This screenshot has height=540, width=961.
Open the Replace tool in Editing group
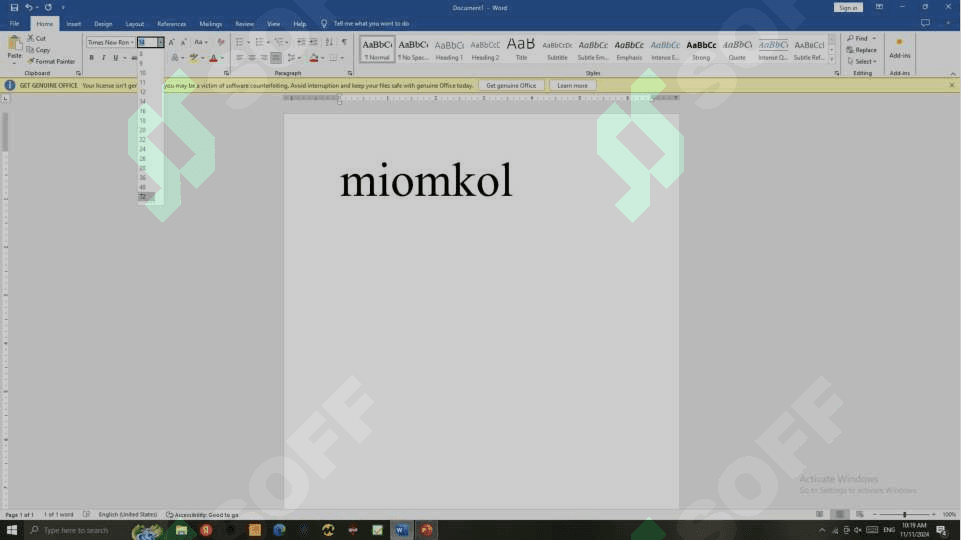[x=862, y=50]
